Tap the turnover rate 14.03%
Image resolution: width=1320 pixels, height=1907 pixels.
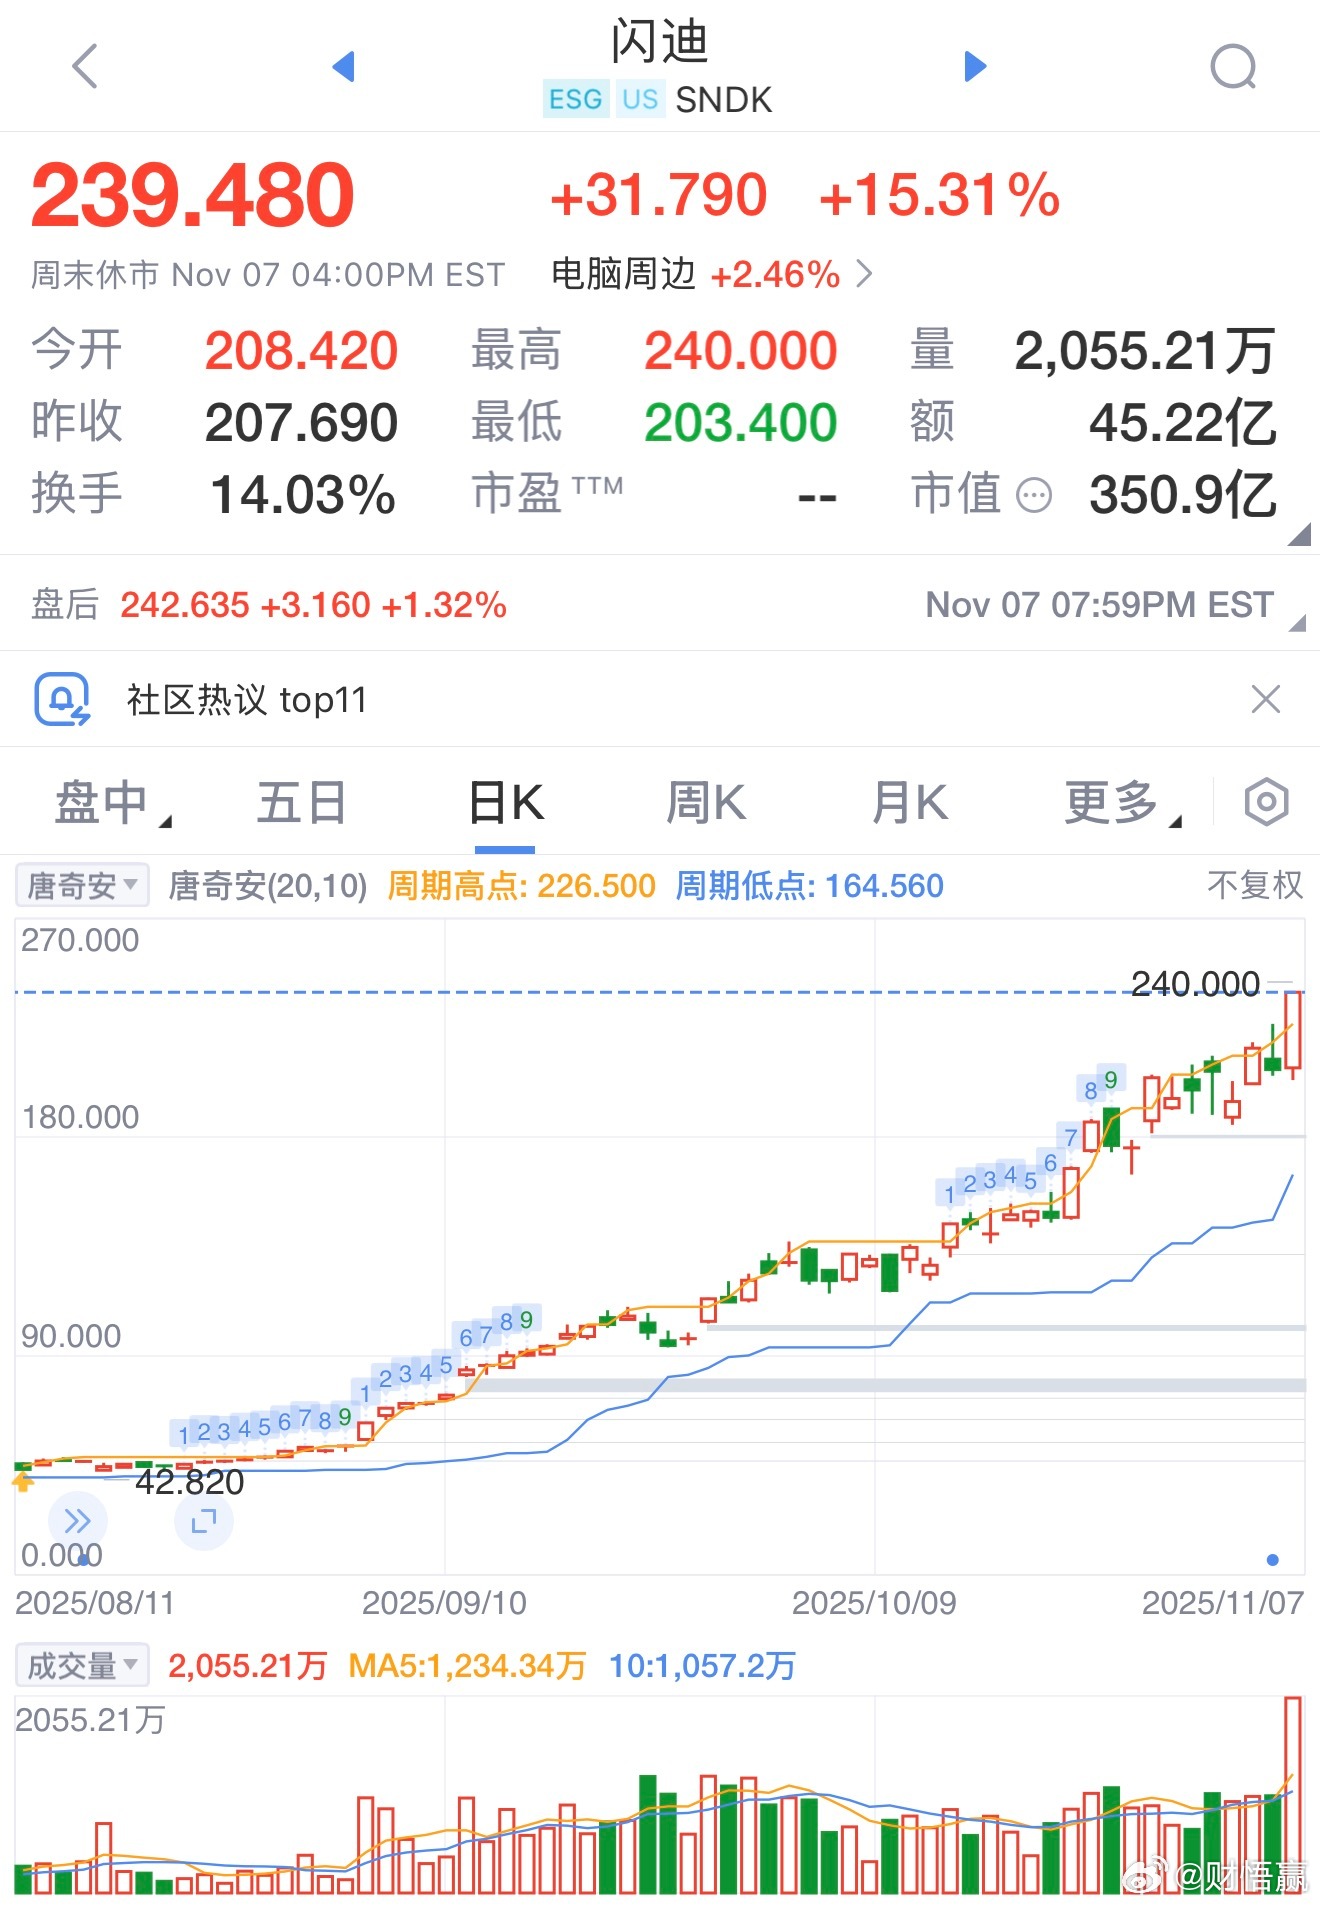pyautogui.click(x=304, y=495)
